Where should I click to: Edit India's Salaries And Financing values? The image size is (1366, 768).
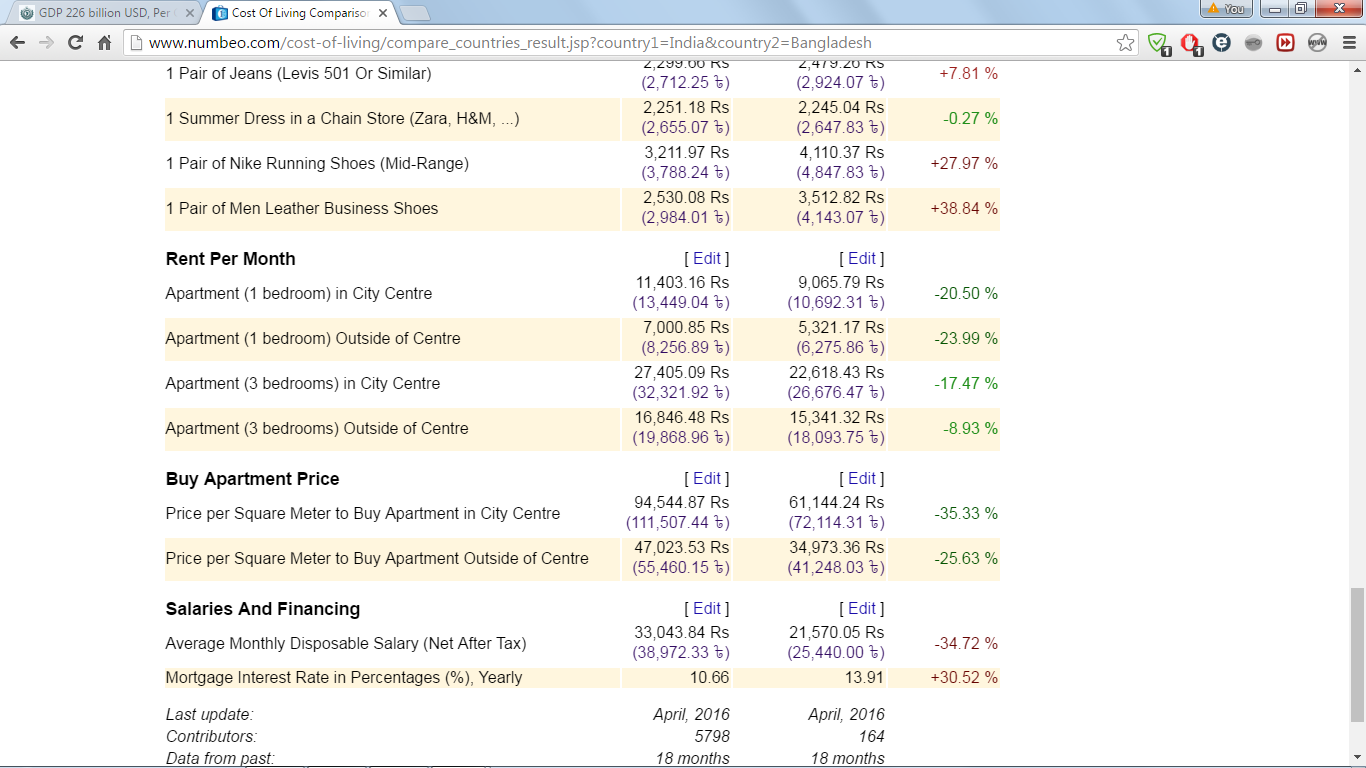pyautogui.click(x=706, y=608)
